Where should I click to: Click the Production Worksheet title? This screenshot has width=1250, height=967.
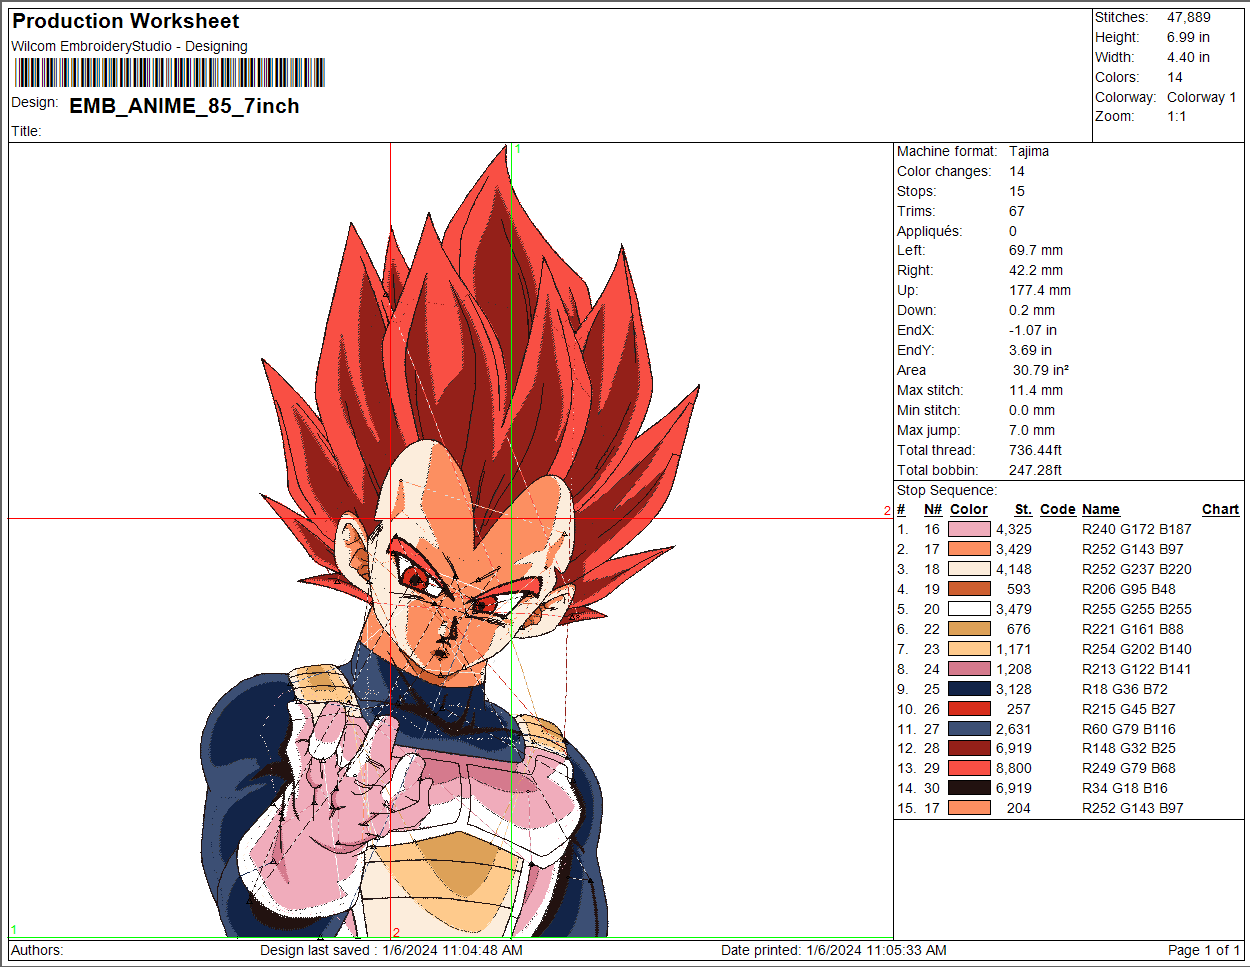point(126,21)
